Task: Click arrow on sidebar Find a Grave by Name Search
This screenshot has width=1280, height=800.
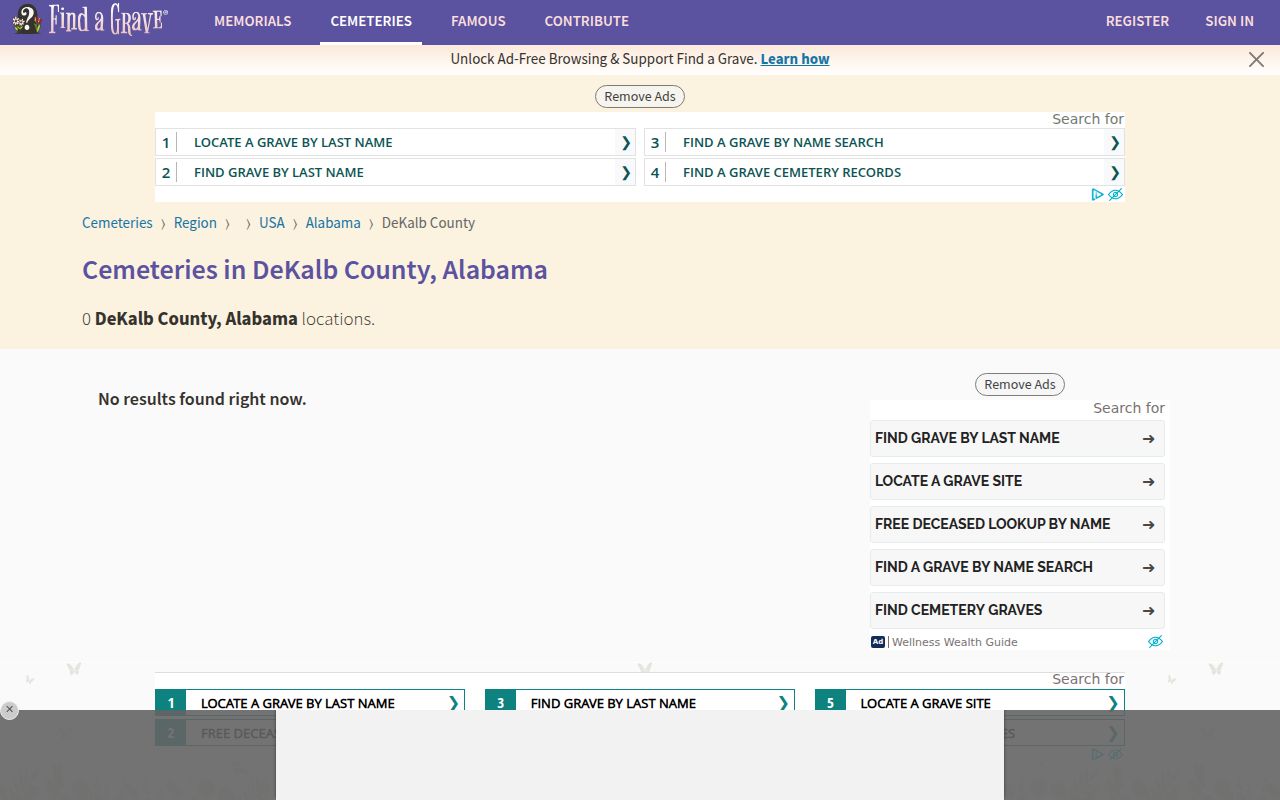Action: pos(1148,567)
